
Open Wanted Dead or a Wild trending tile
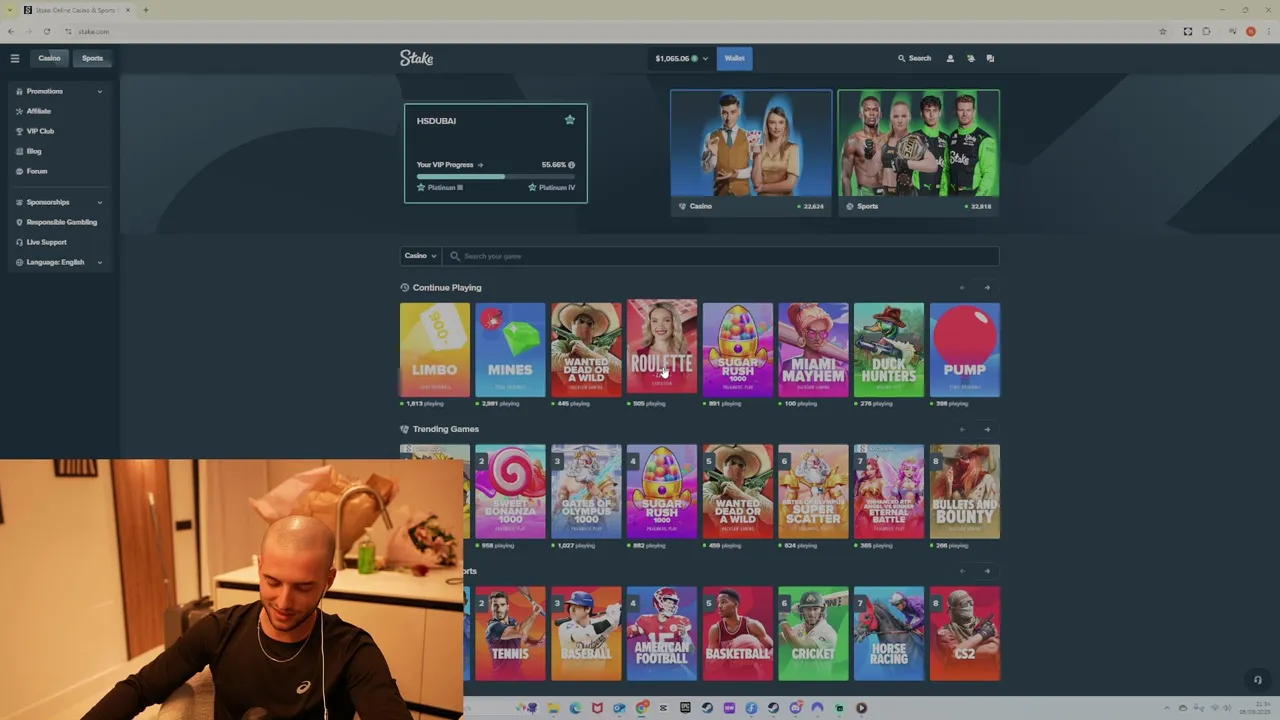coord(738,492)
